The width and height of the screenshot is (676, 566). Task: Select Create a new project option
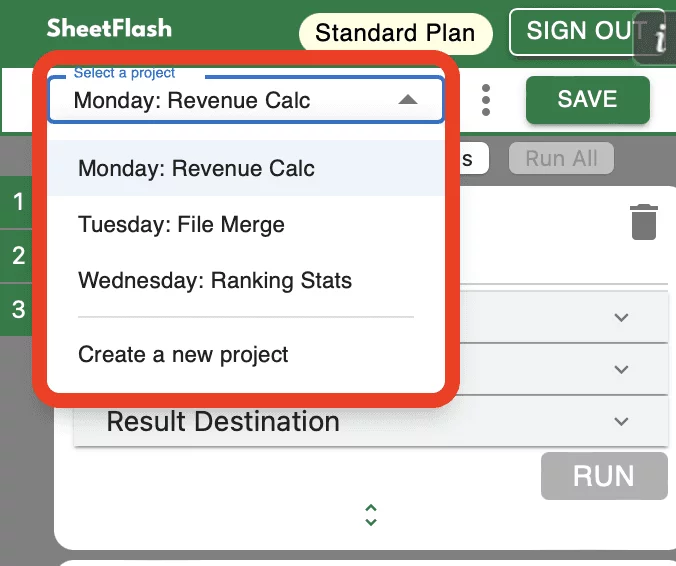184,354
